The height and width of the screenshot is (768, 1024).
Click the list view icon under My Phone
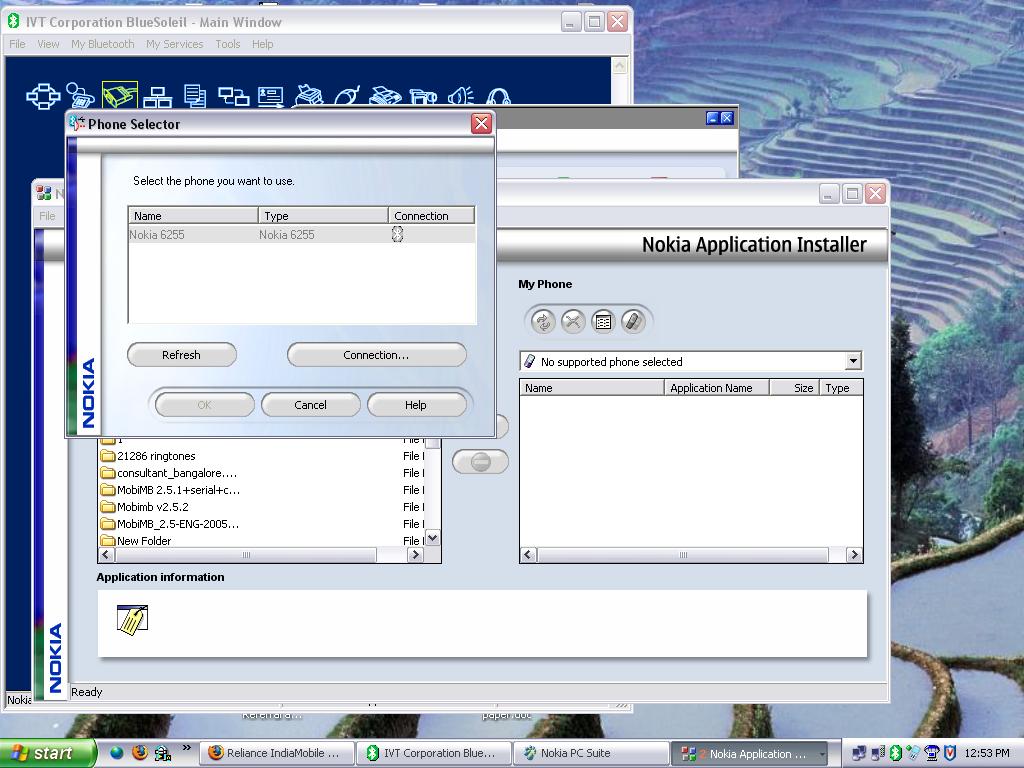pos(603,321)
